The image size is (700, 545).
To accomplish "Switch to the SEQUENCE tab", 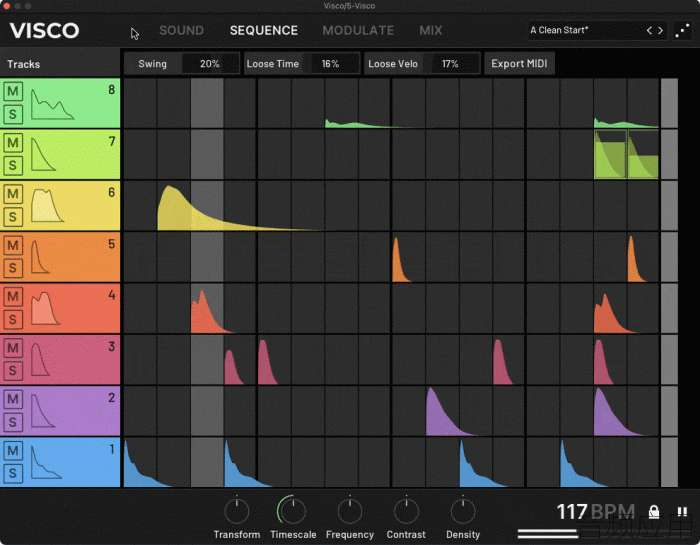I will pyautogui.click(x=263, y=30).
